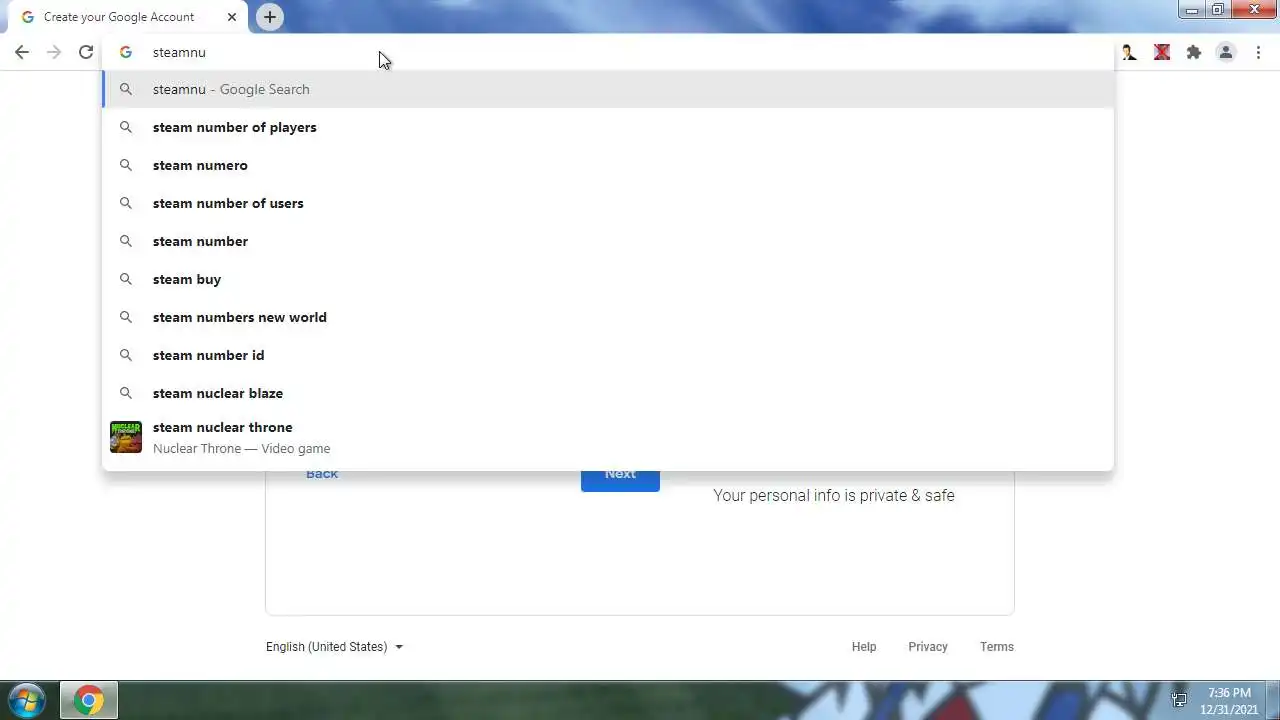The height and width of the screenshot is (720, 1280).
Task: Pick the steam number suggestion
Action: coord(608,241)
